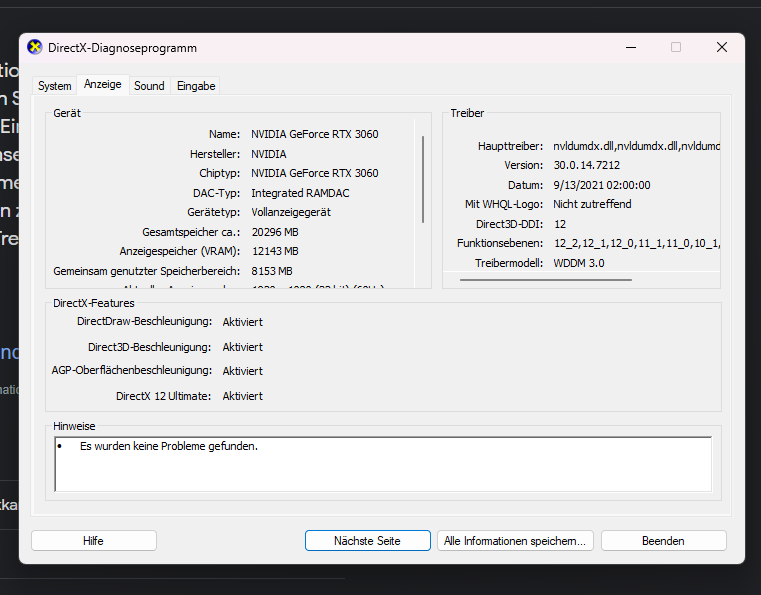Minimize the DirectX diagnostic window
Image resolution: width=761 pixels, height=595 pixels.
[631, 48]
